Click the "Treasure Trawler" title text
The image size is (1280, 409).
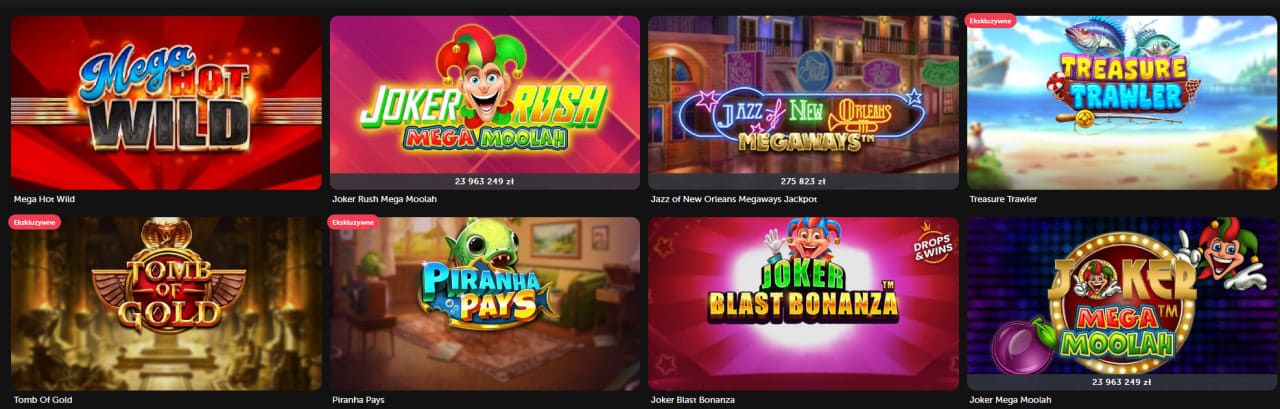pyautogui.click(x=1003, y=199)
